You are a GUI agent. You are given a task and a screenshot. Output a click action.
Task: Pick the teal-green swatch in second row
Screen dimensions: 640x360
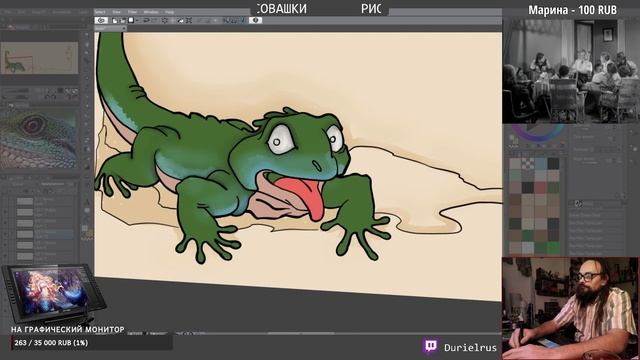(x=515, y=176)
